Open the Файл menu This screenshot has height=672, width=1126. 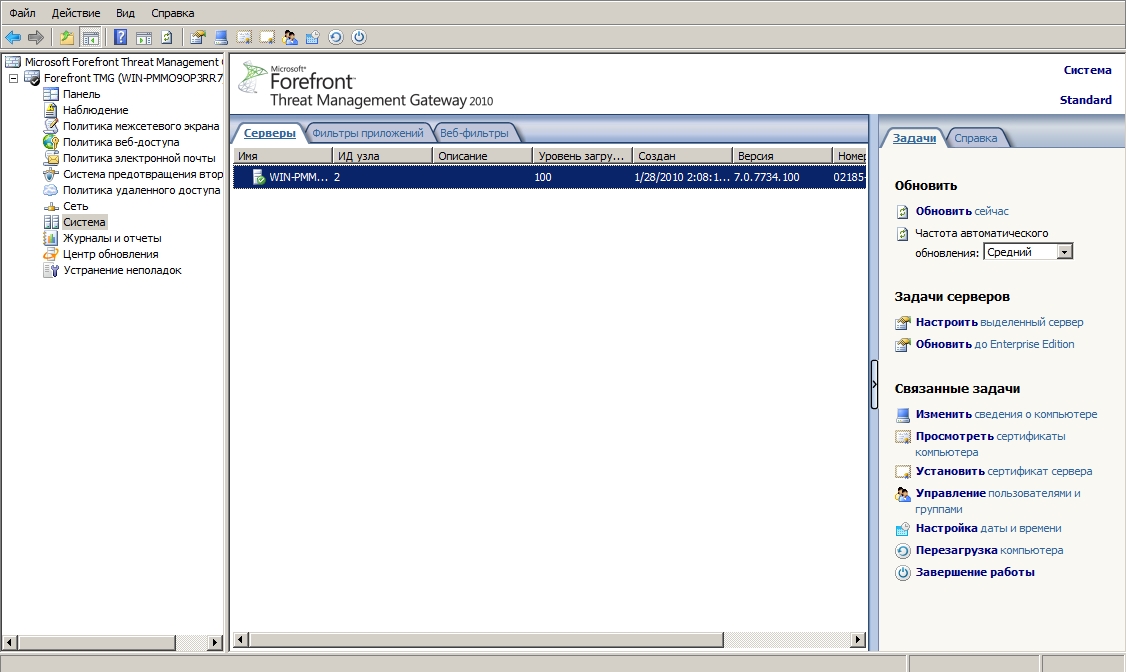(x=22, y=13)
